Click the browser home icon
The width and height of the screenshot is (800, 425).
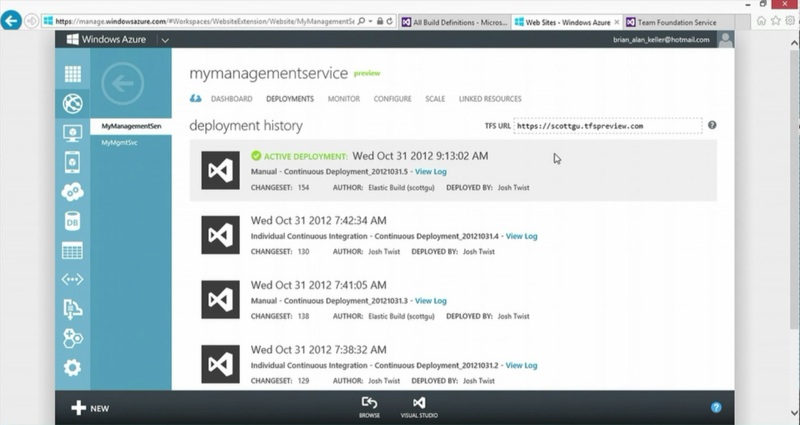click(762, 21)
